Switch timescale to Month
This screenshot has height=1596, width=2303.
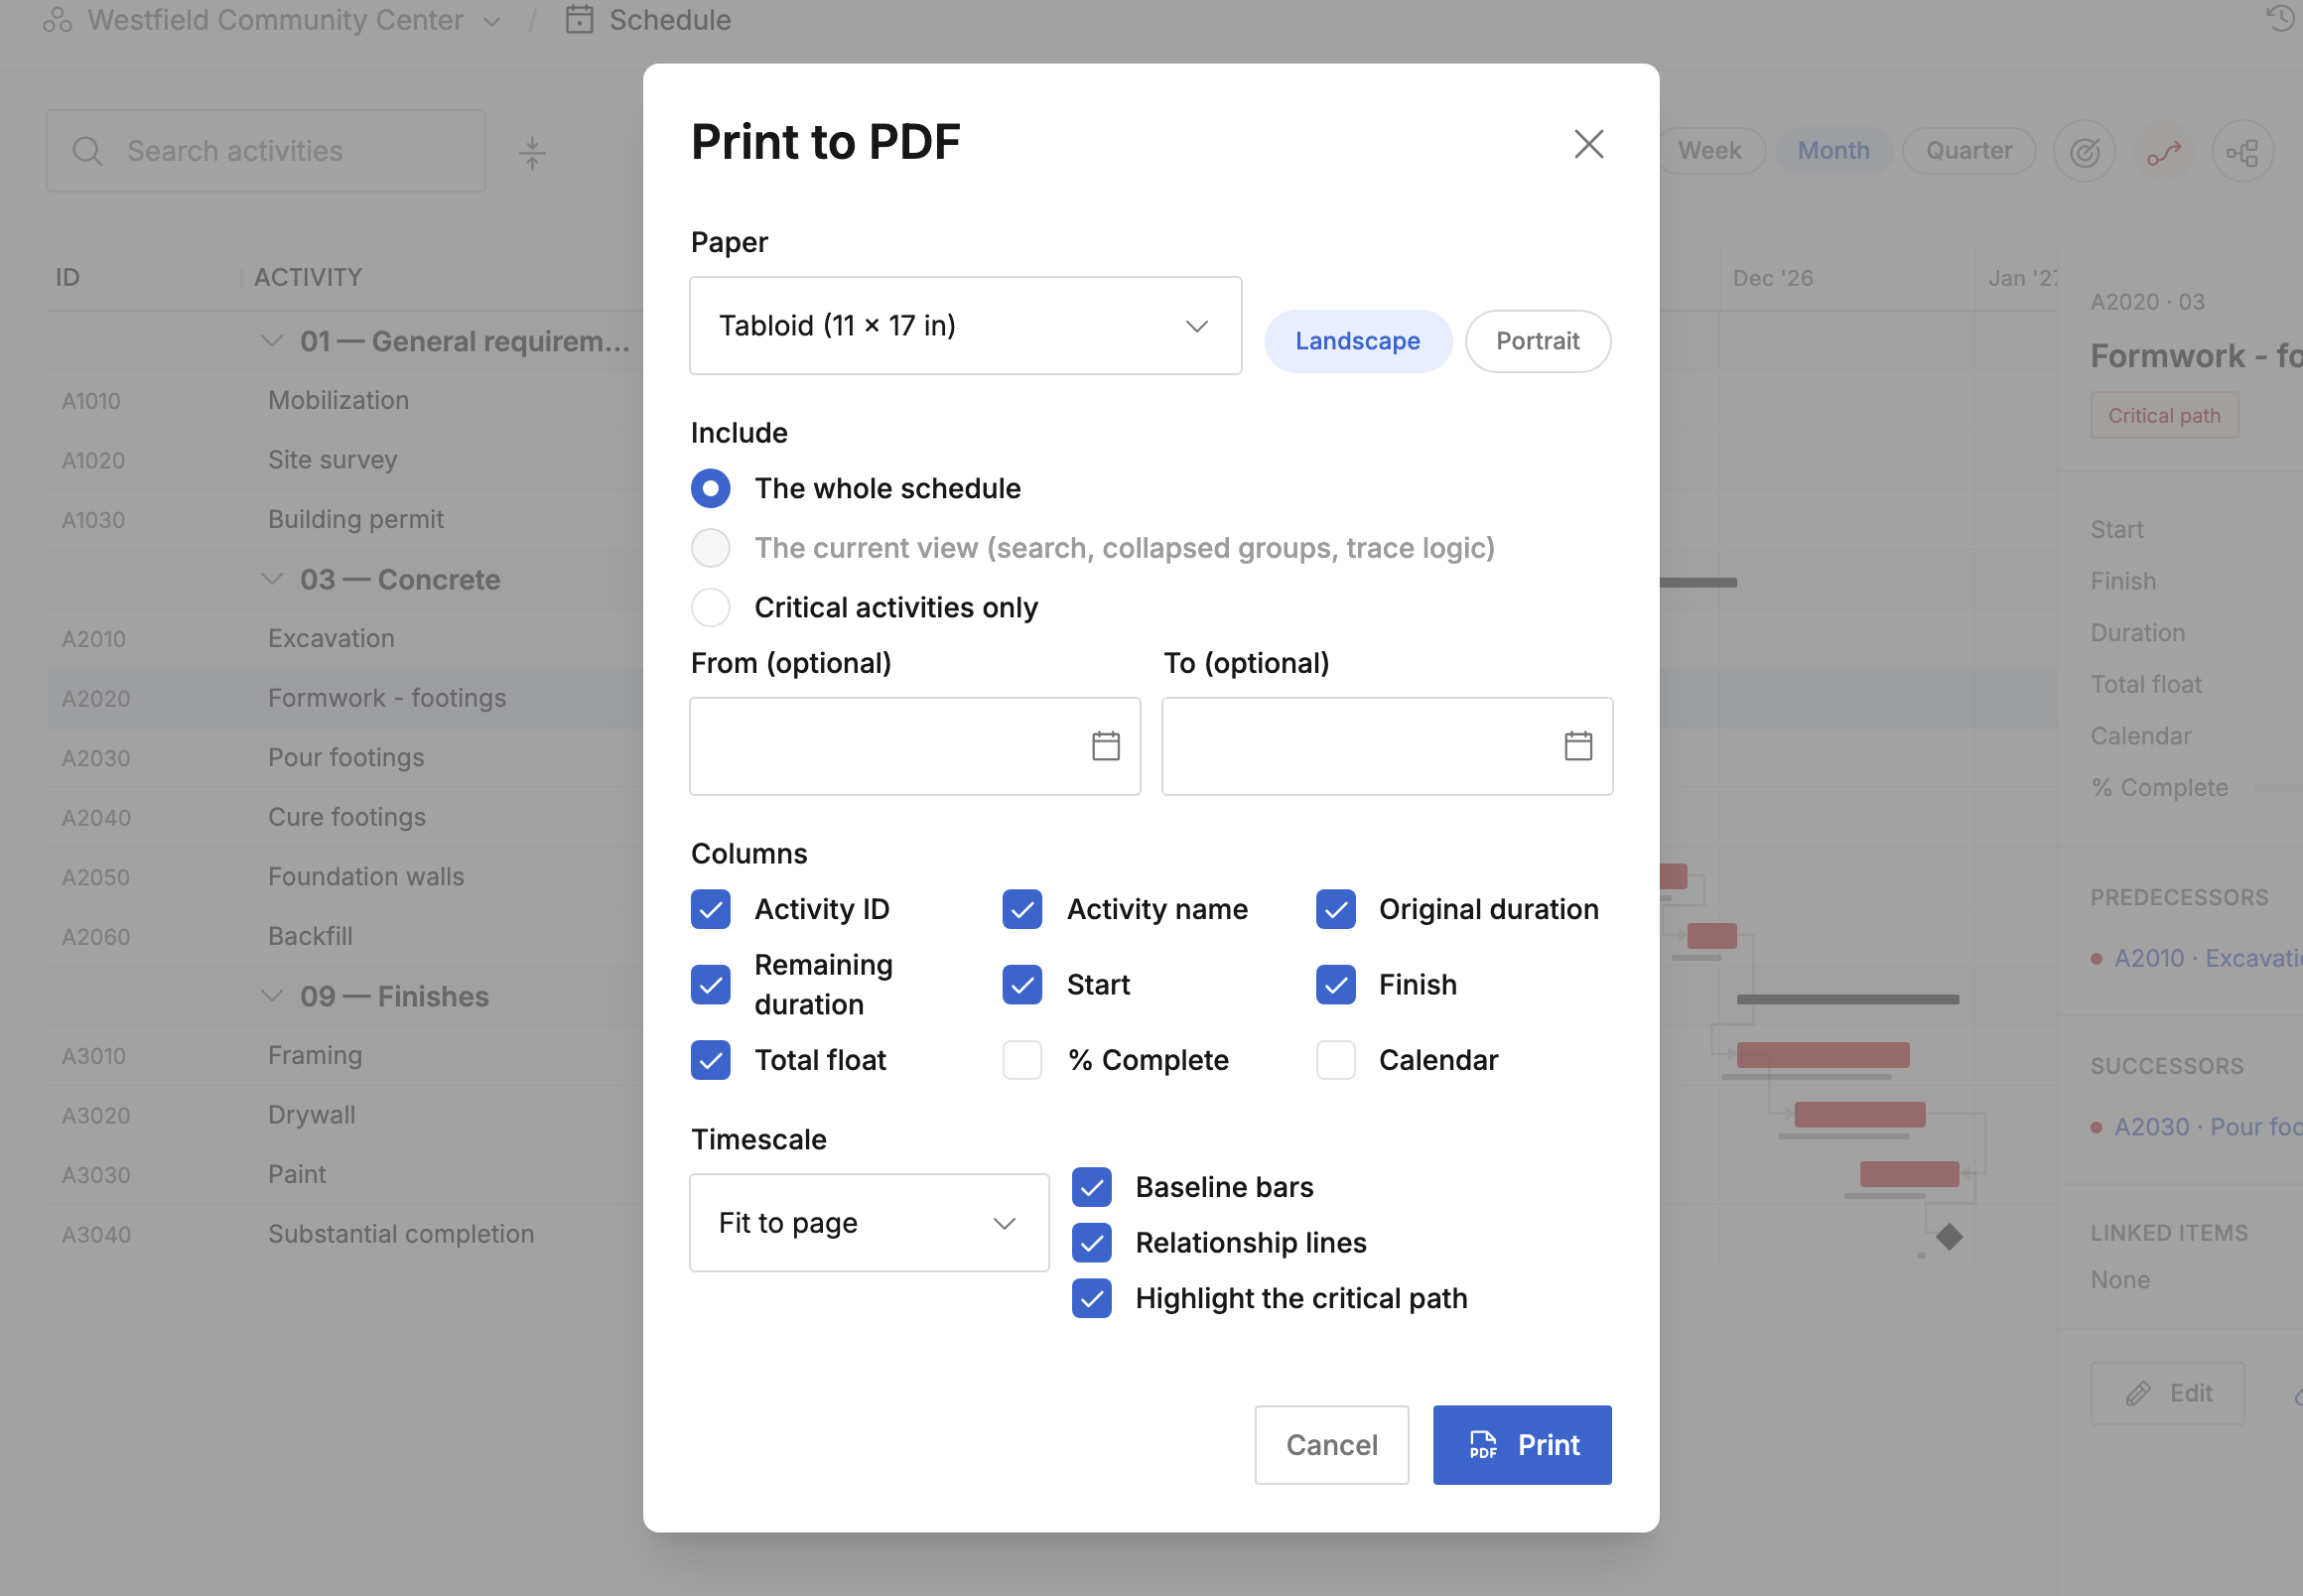[1833, 151]
